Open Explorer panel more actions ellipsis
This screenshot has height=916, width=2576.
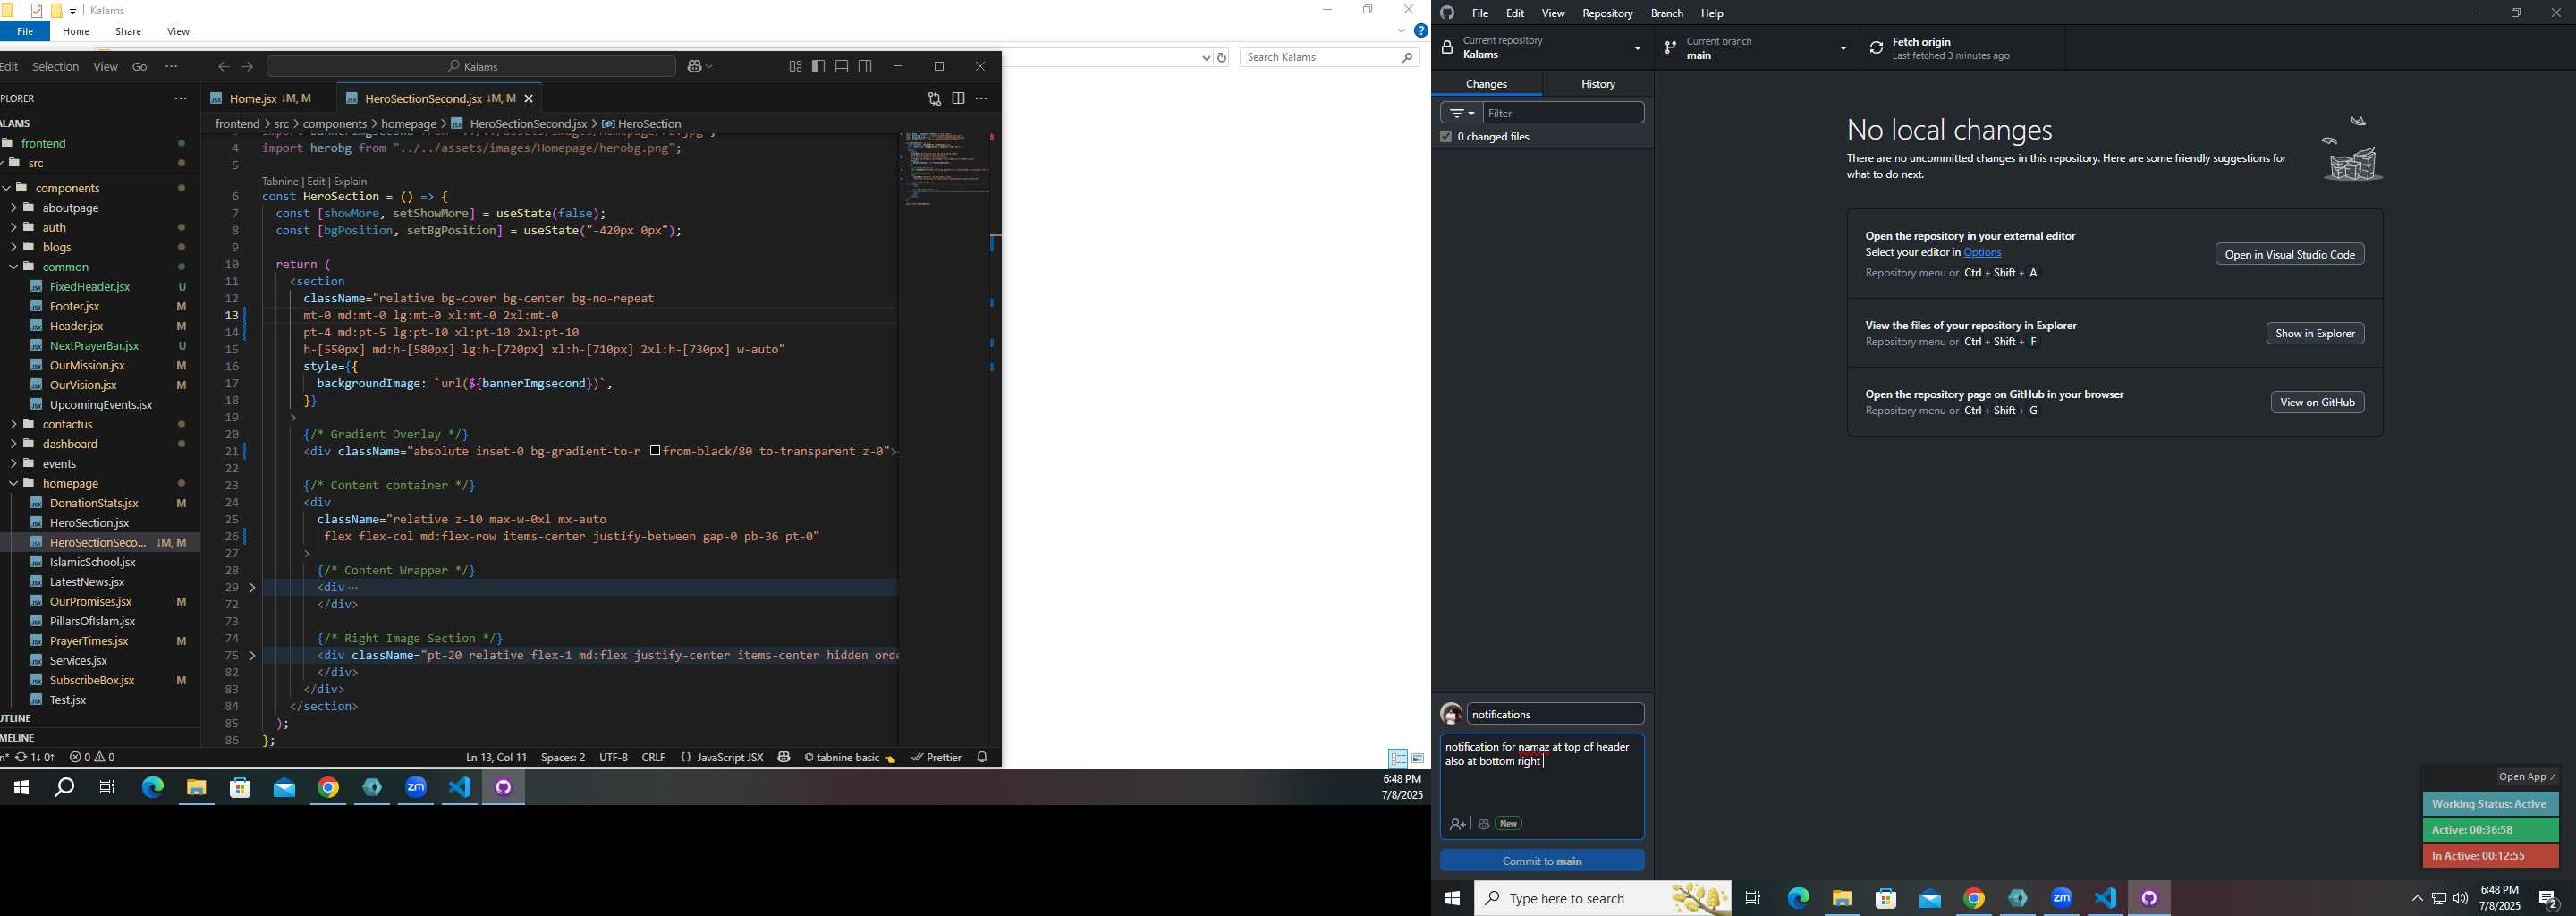pyautogui.click(x=180, y=99)
